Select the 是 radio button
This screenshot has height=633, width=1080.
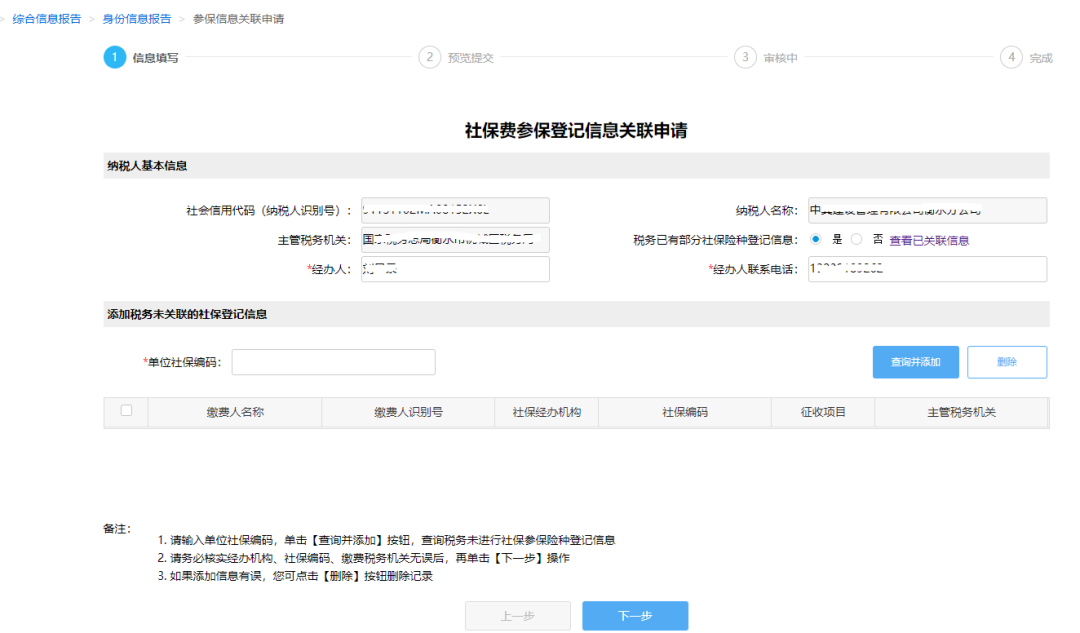[816, 240]
